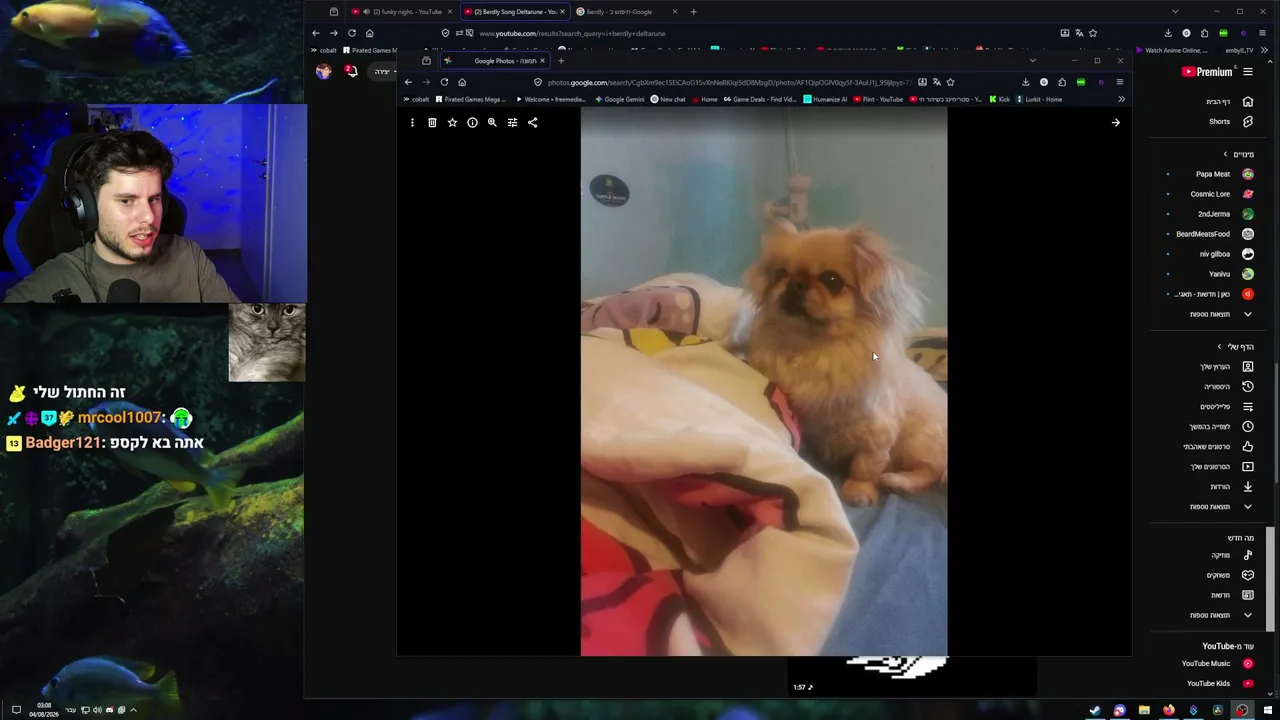Mark the dog photo as favorite
This screenshot has width=1280, height=720.
452,123
